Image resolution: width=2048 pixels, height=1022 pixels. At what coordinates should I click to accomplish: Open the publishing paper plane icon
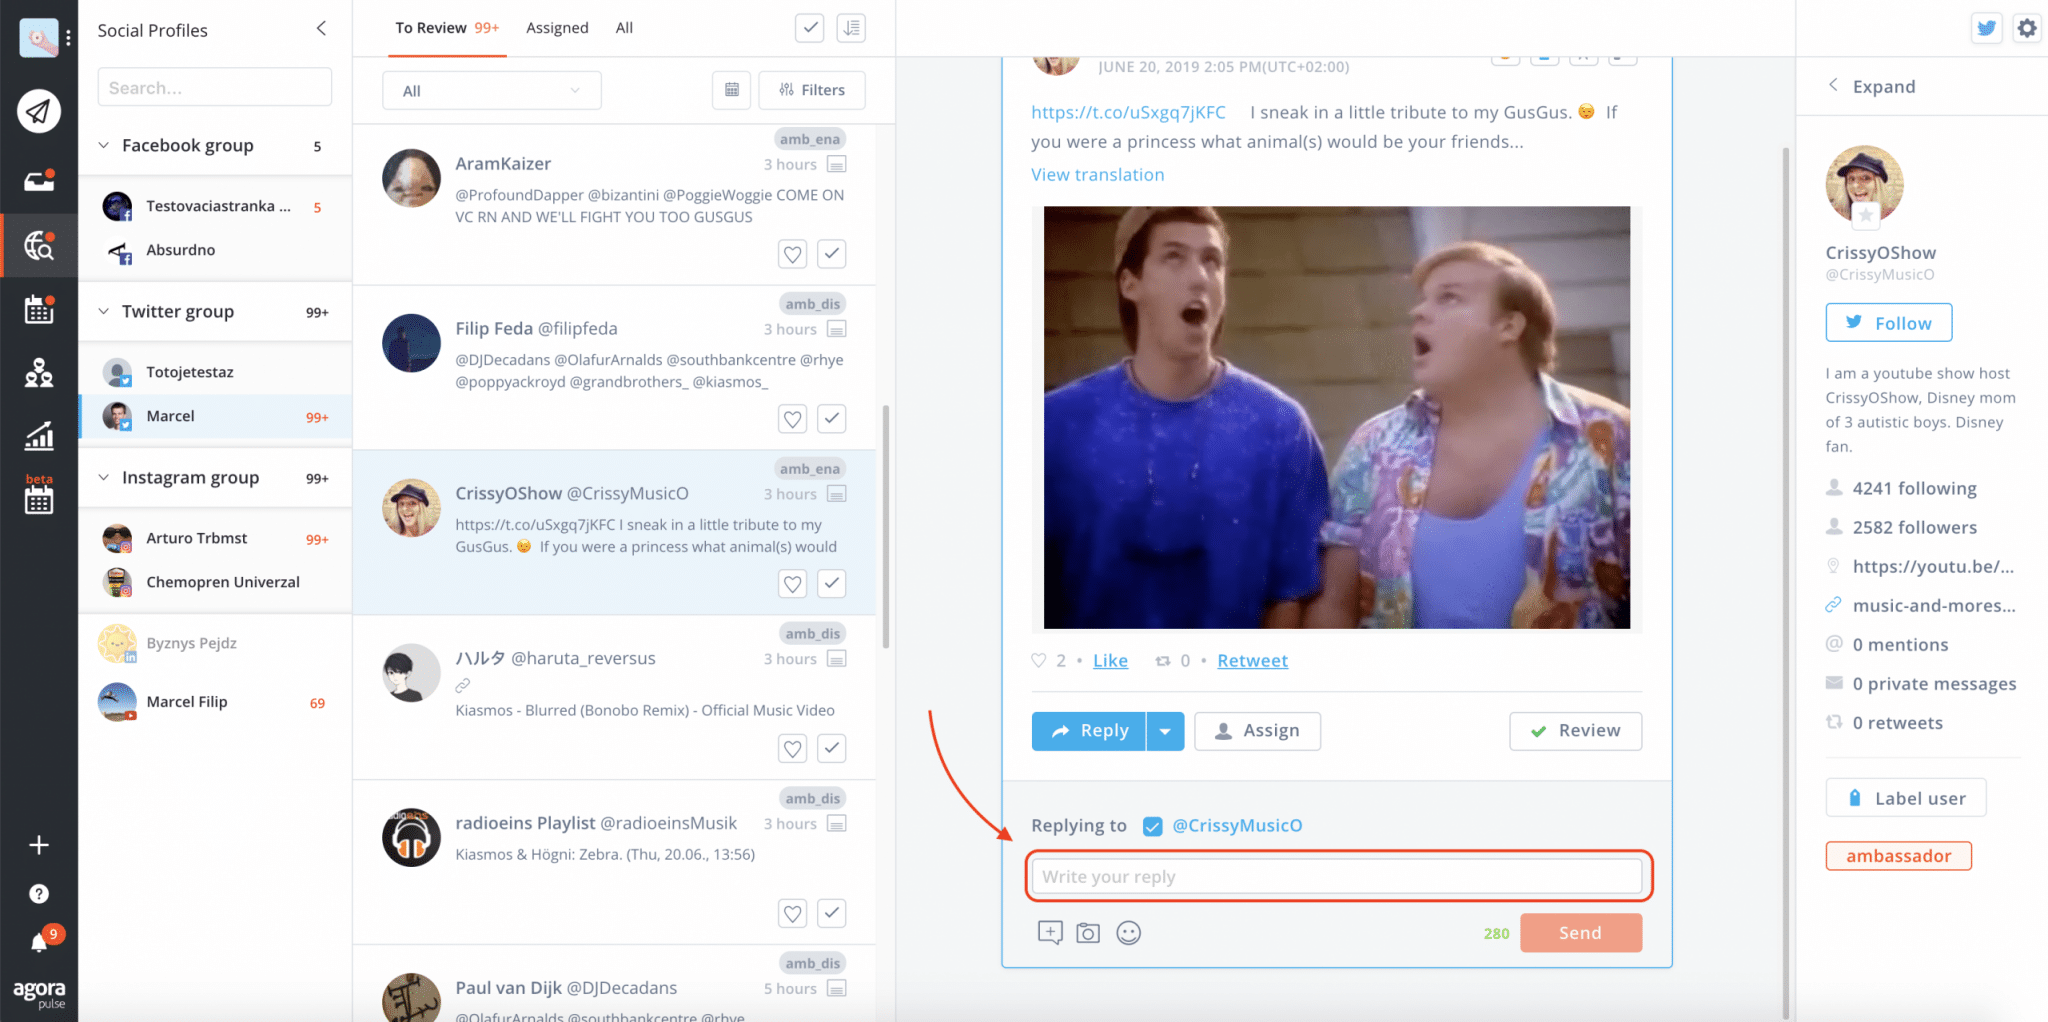pyautogui.click(x=38, y=111)
